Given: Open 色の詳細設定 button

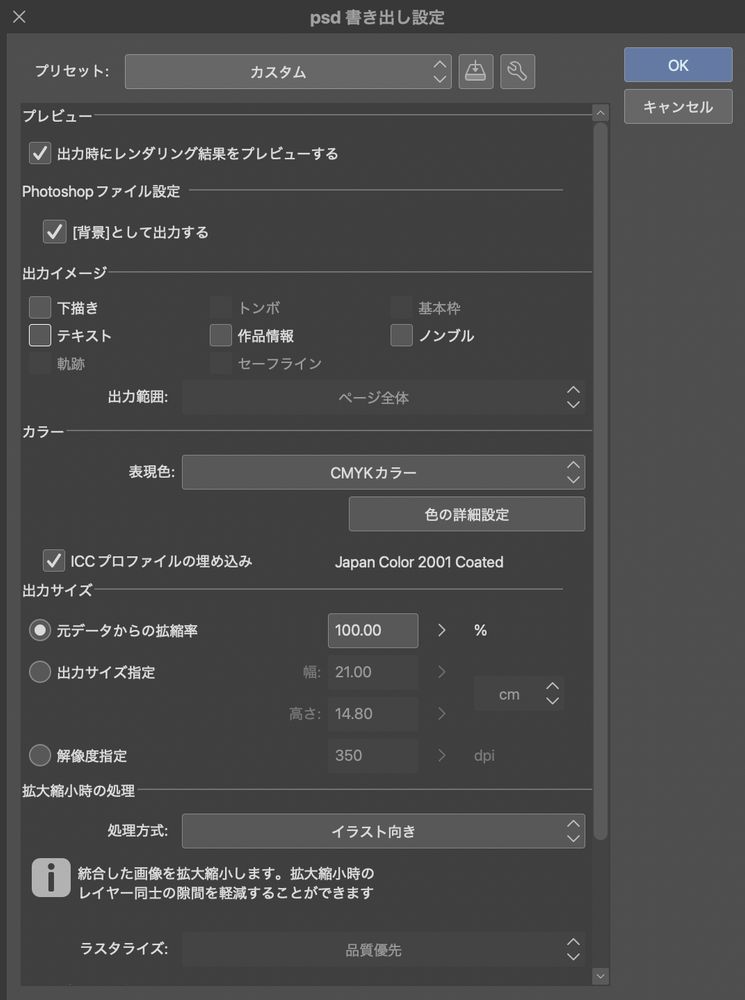Looking at the screenshot, I should 467,515.
